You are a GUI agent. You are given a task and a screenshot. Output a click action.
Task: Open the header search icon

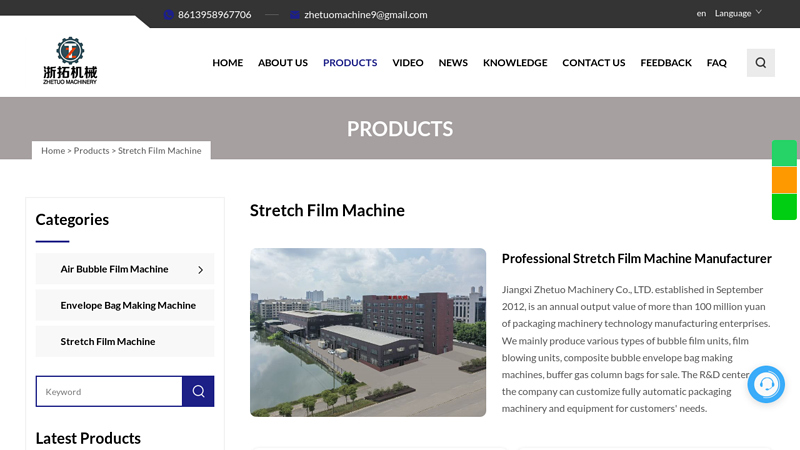pyautogui.click(x=760, y=63)
